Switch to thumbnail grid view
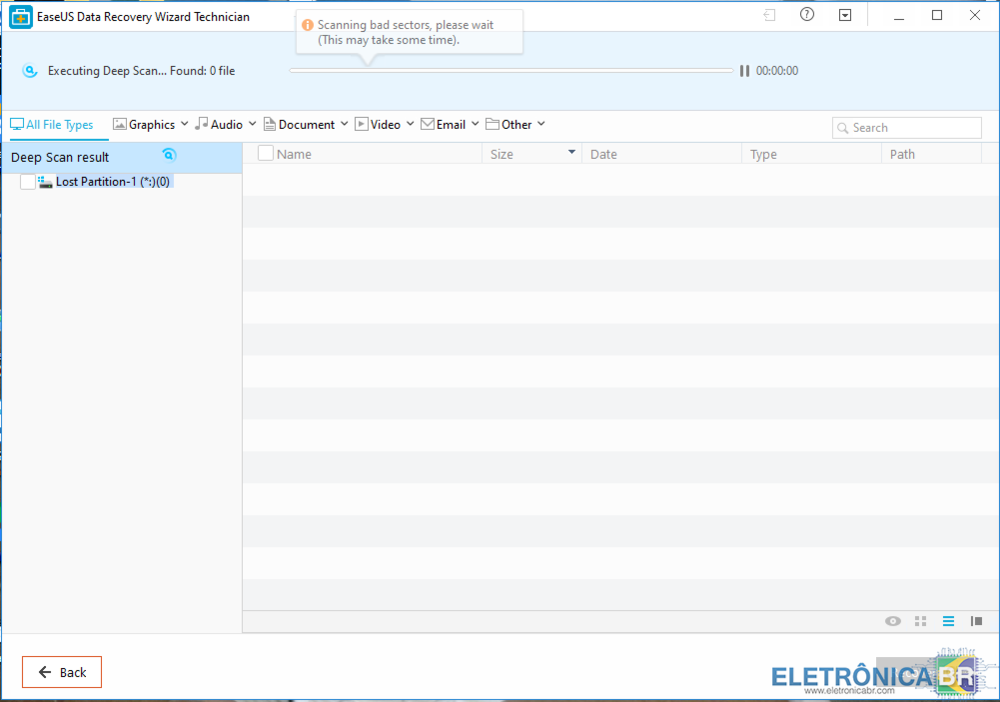1000x702 pixels. coord(921,621)
